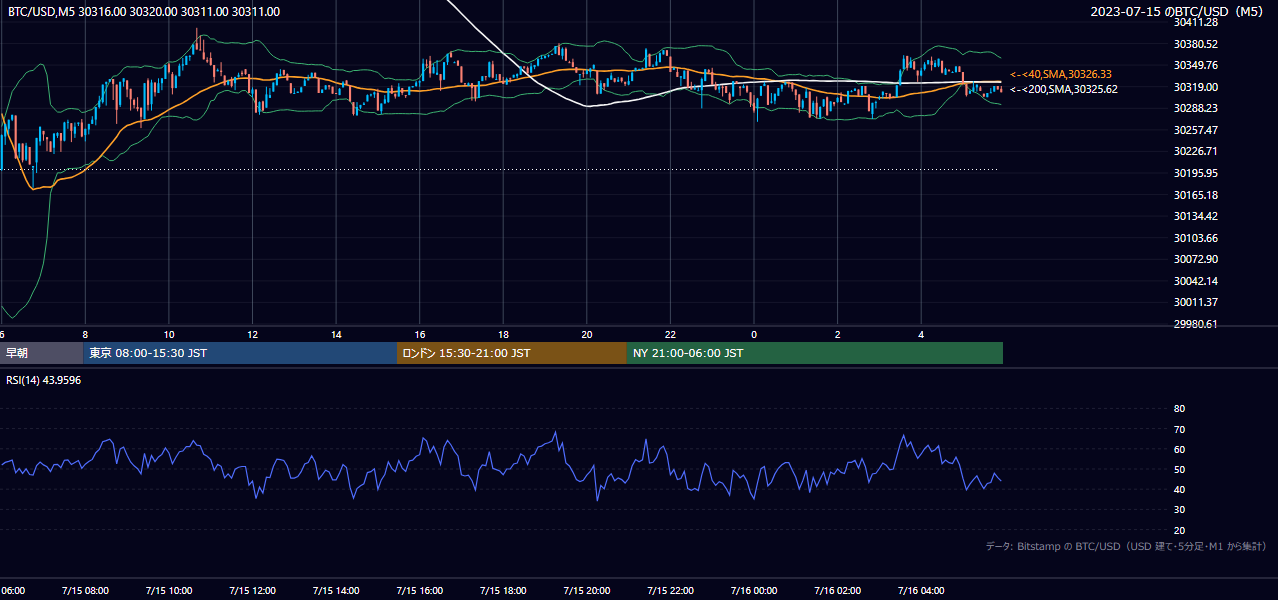Click the RSI axis level 30

(x=1179, y=510)
